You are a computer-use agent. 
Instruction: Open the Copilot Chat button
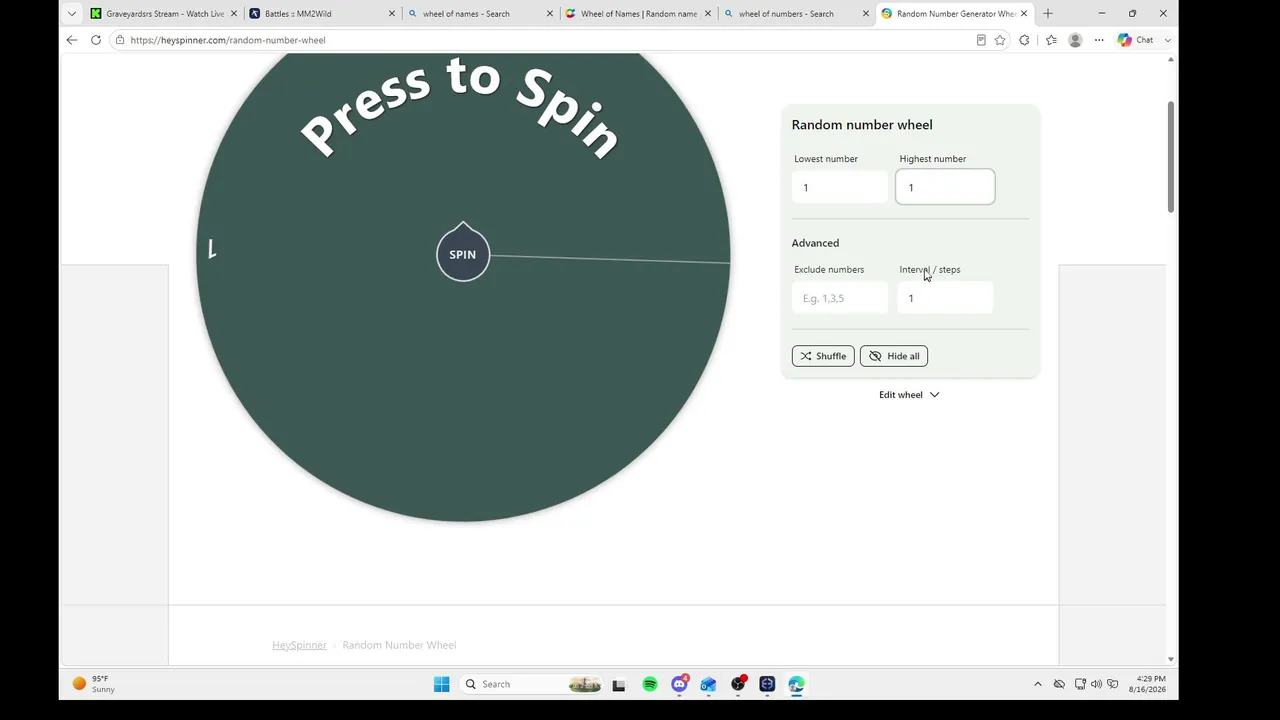[x=1136, y=40]
